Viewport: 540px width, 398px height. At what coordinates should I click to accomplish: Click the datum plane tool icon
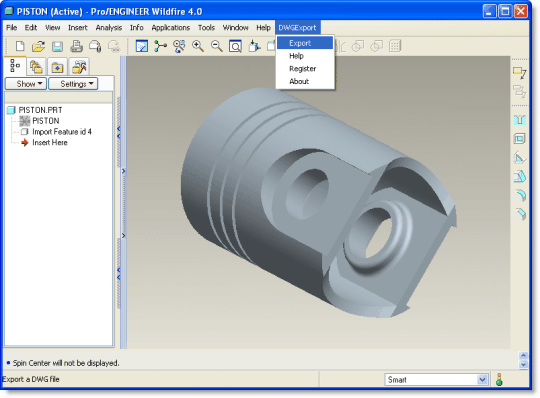519,73
